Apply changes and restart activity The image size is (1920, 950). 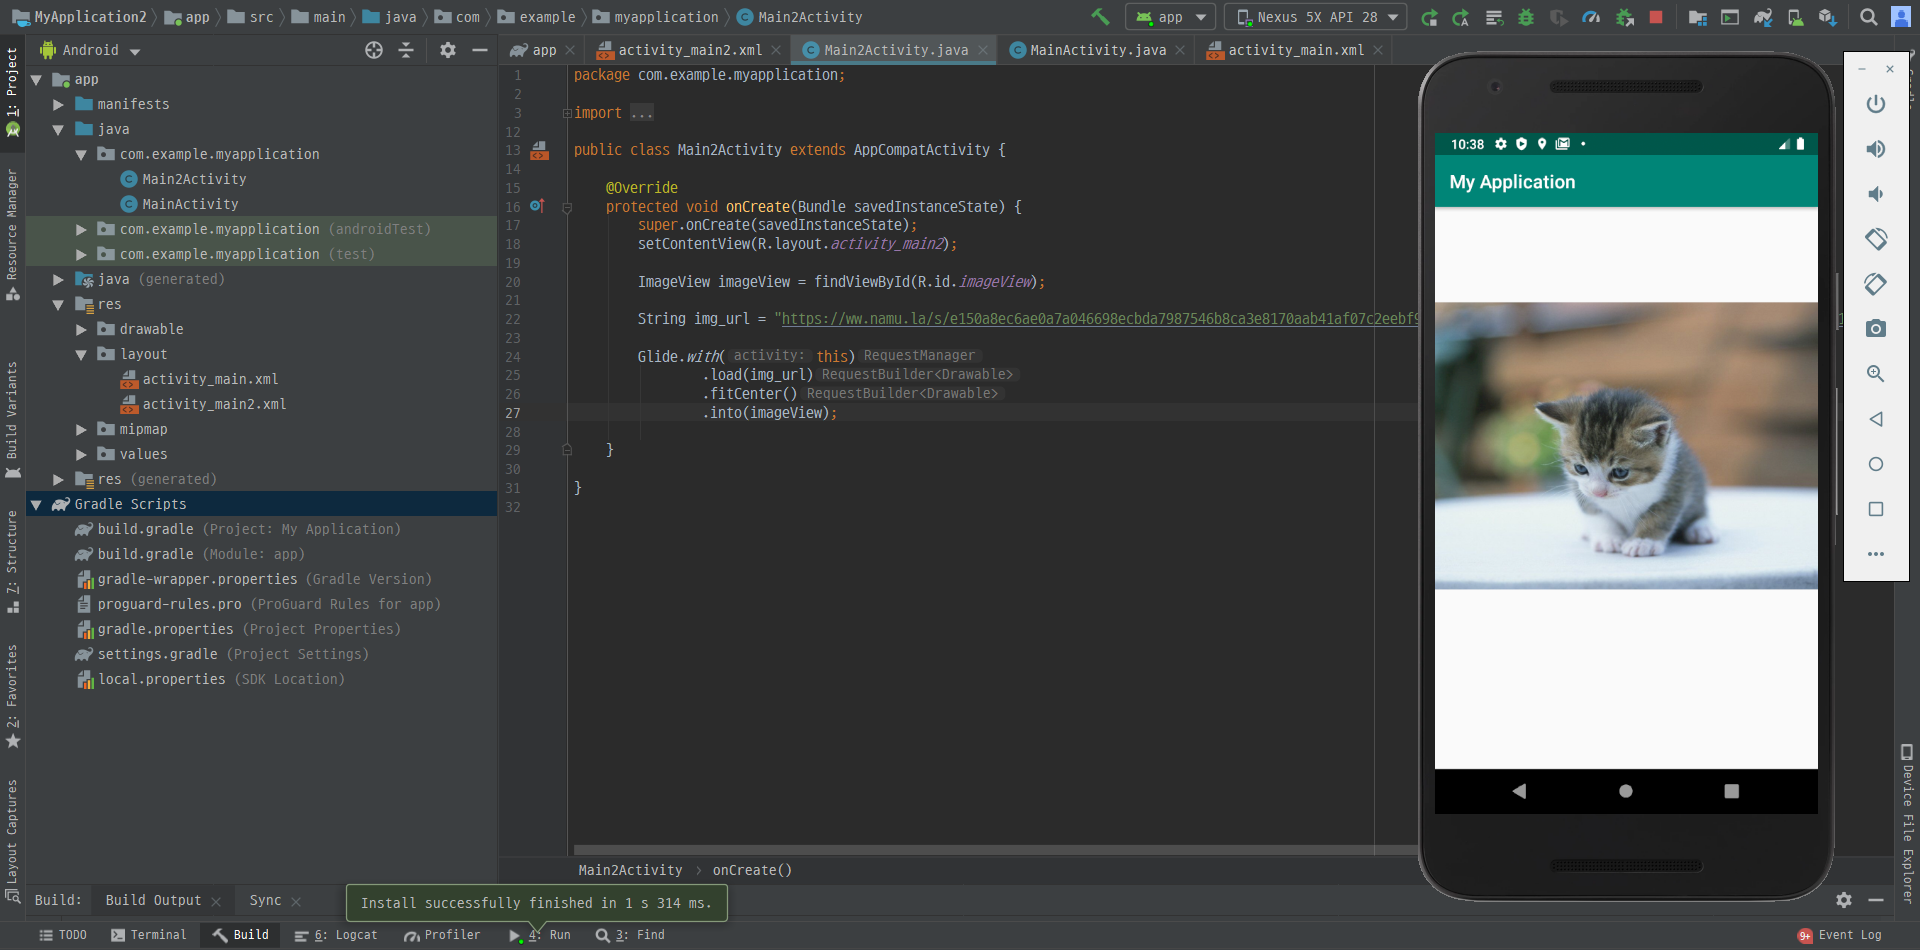point(1461,17)
